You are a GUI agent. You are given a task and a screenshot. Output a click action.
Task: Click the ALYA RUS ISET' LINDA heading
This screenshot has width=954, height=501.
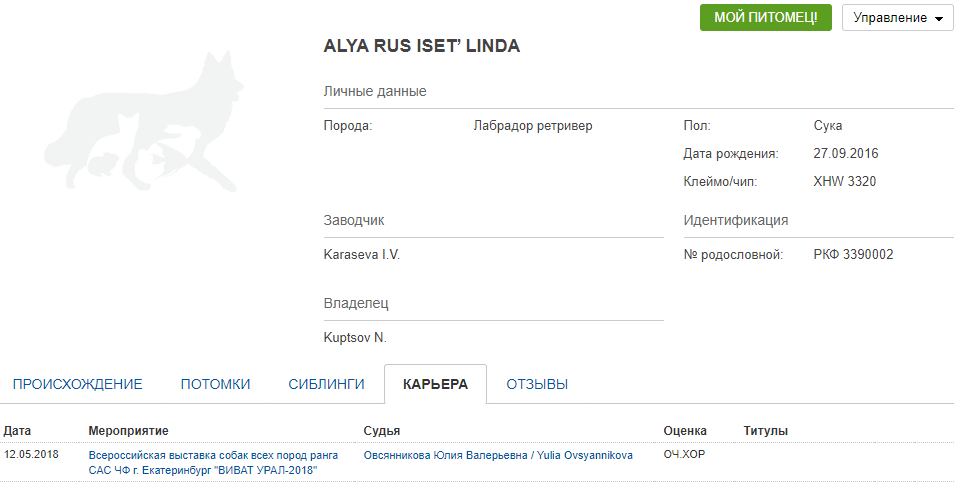(x=422, y=47)
